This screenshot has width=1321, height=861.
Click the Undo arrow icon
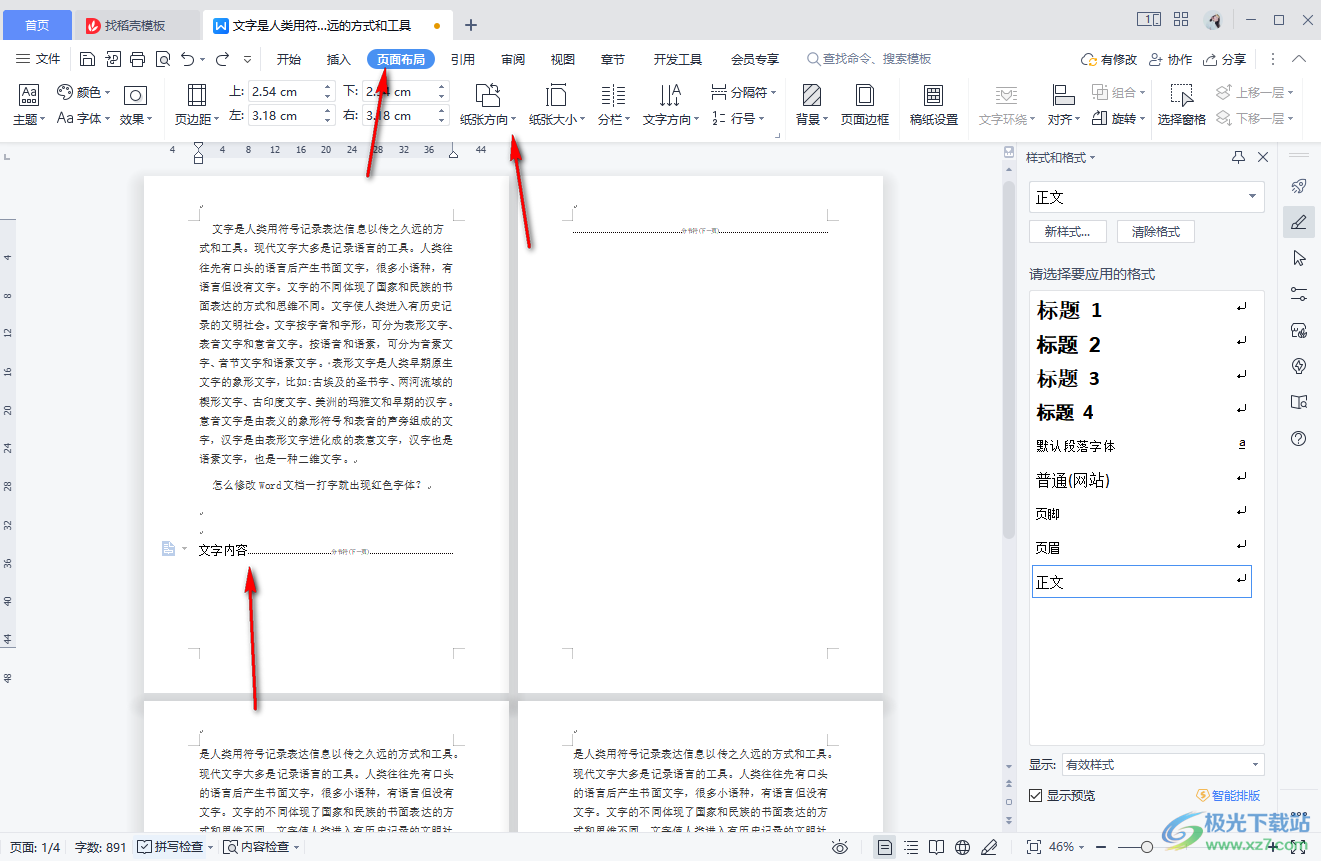[x=188, y=59]
